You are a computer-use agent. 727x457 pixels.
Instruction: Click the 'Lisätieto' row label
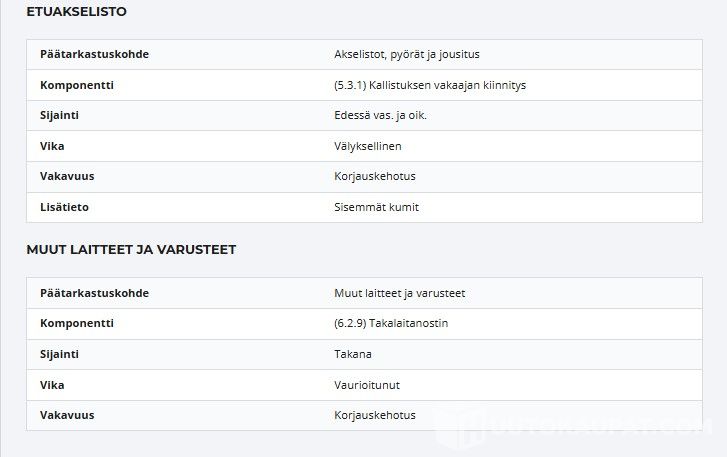point(64,207)
